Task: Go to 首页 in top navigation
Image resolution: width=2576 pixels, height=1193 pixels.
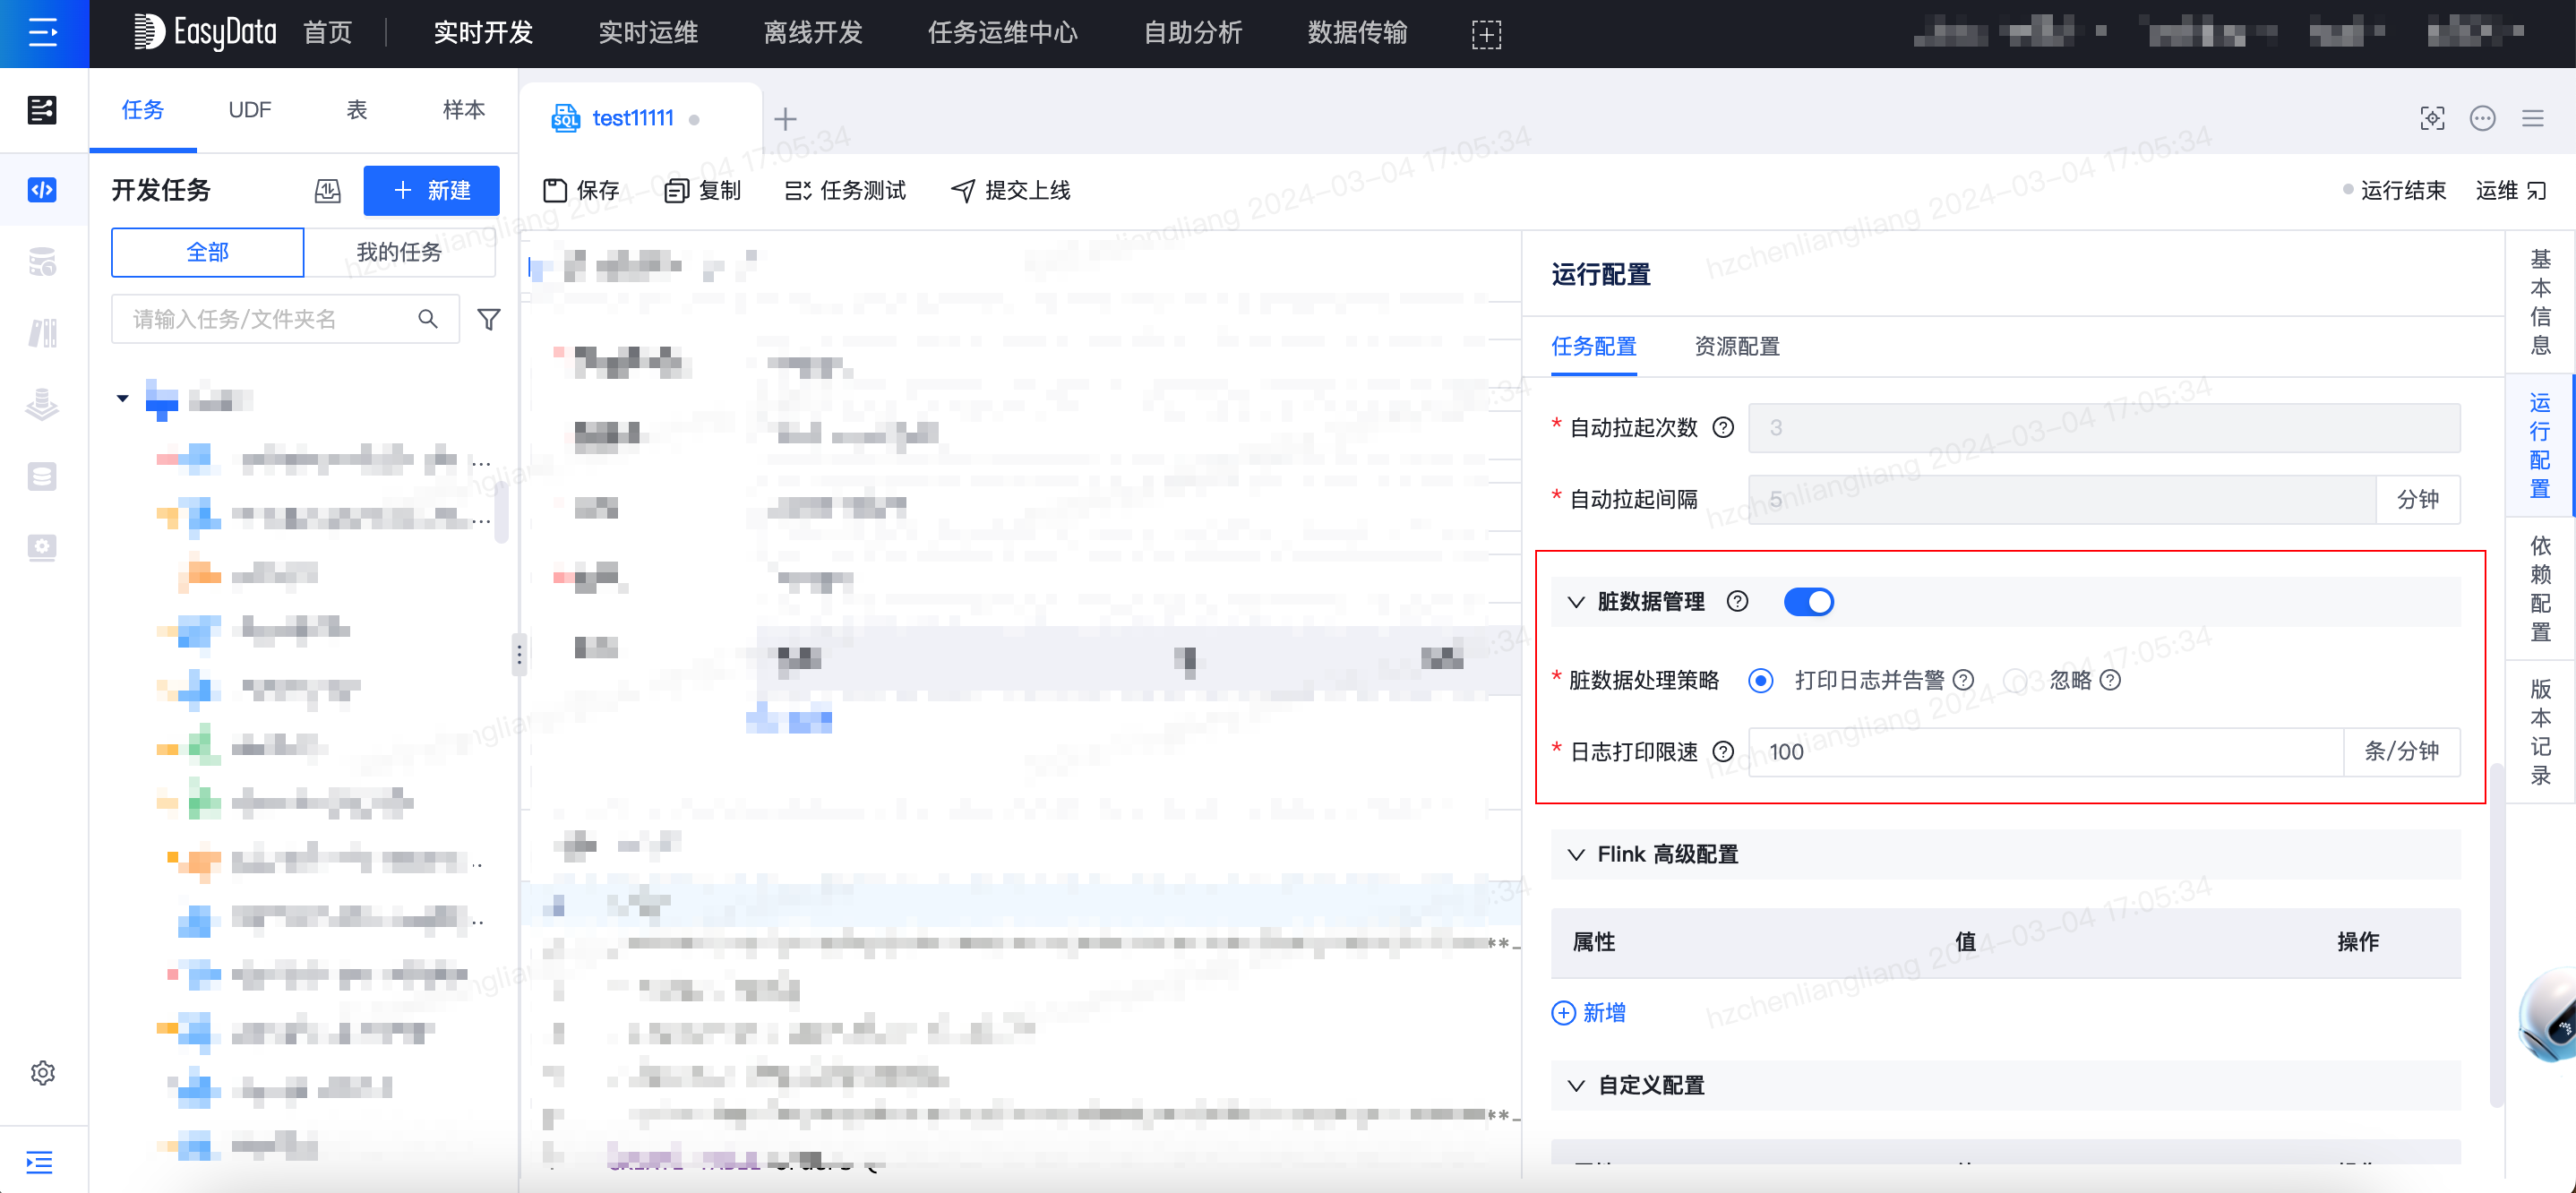Action: coord(328,33)
